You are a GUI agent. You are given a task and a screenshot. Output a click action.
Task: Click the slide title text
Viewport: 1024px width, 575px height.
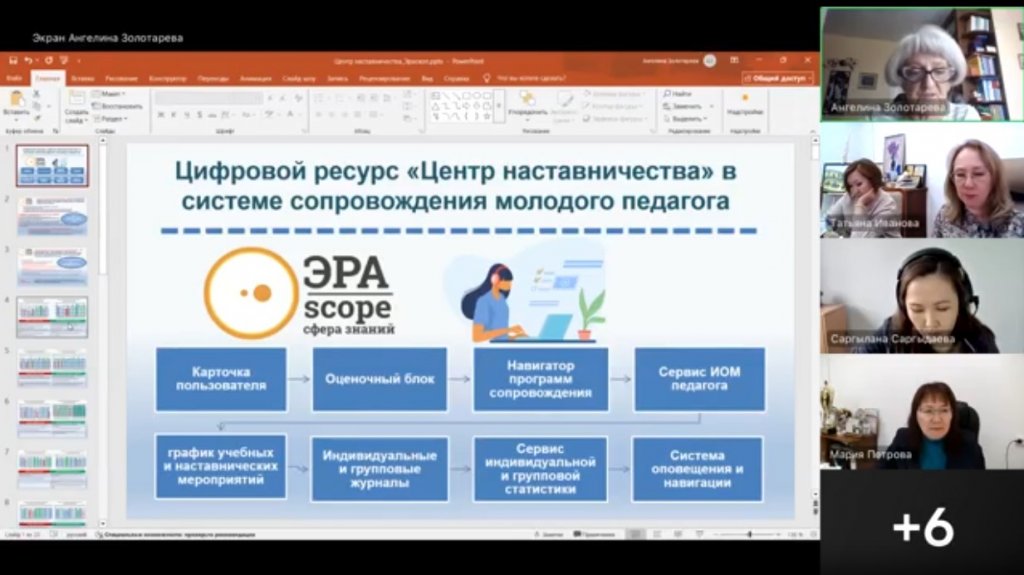tap(456, 186)
